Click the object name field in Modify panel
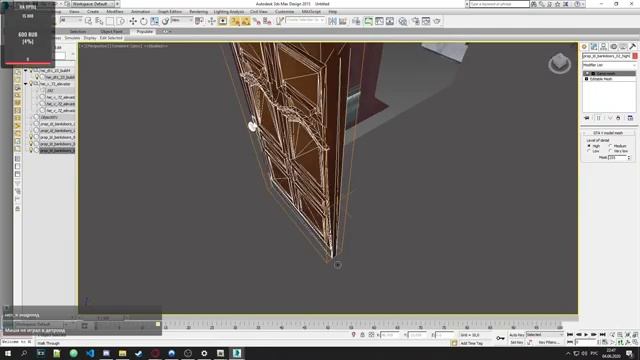This screenshot has height=360, width=640. click(x=607, y=56)
